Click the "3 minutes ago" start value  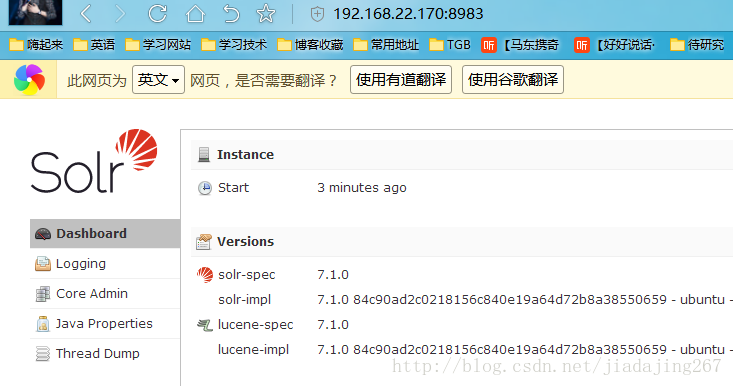point(362,188)
